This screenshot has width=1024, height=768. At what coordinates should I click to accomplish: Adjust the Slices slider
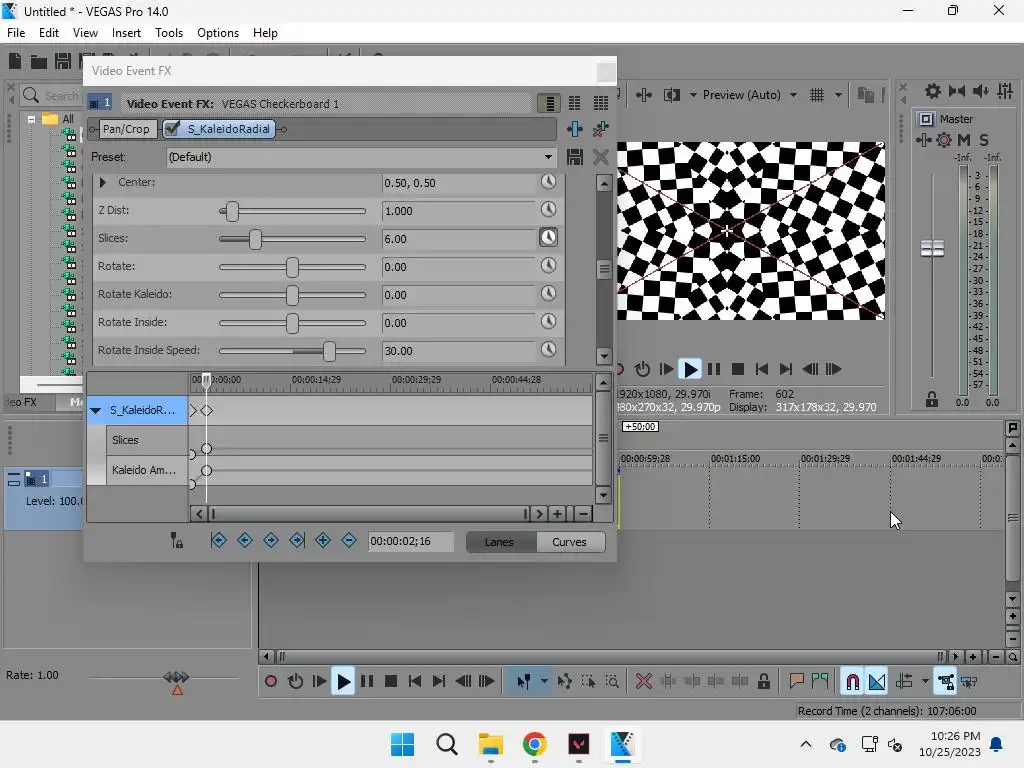(x=255, y=239)
